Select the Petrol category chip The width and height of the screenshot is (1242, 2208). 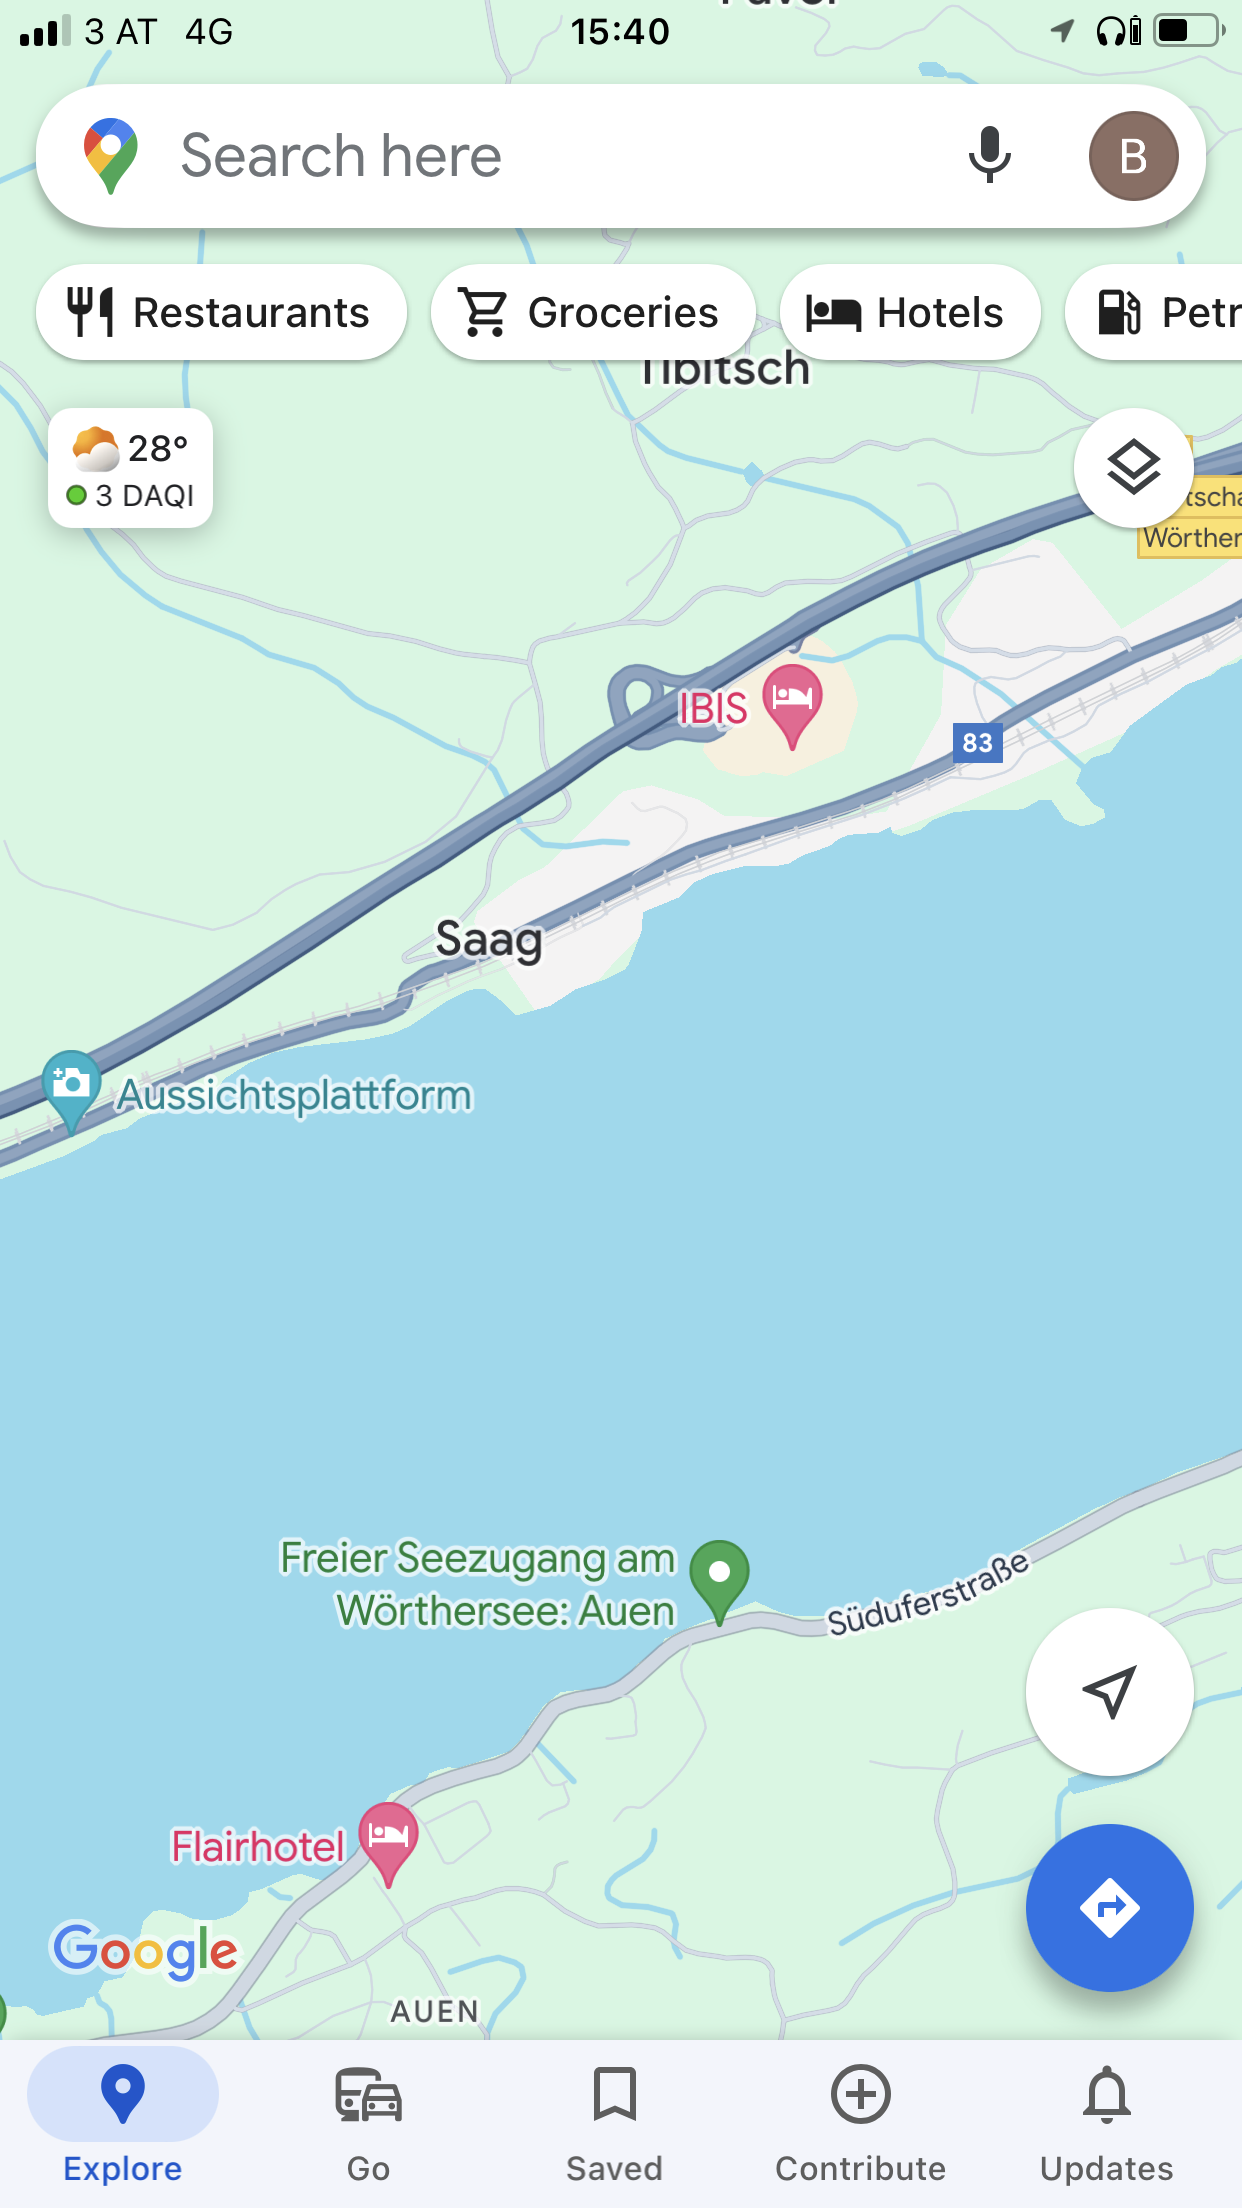(1154, 312)
